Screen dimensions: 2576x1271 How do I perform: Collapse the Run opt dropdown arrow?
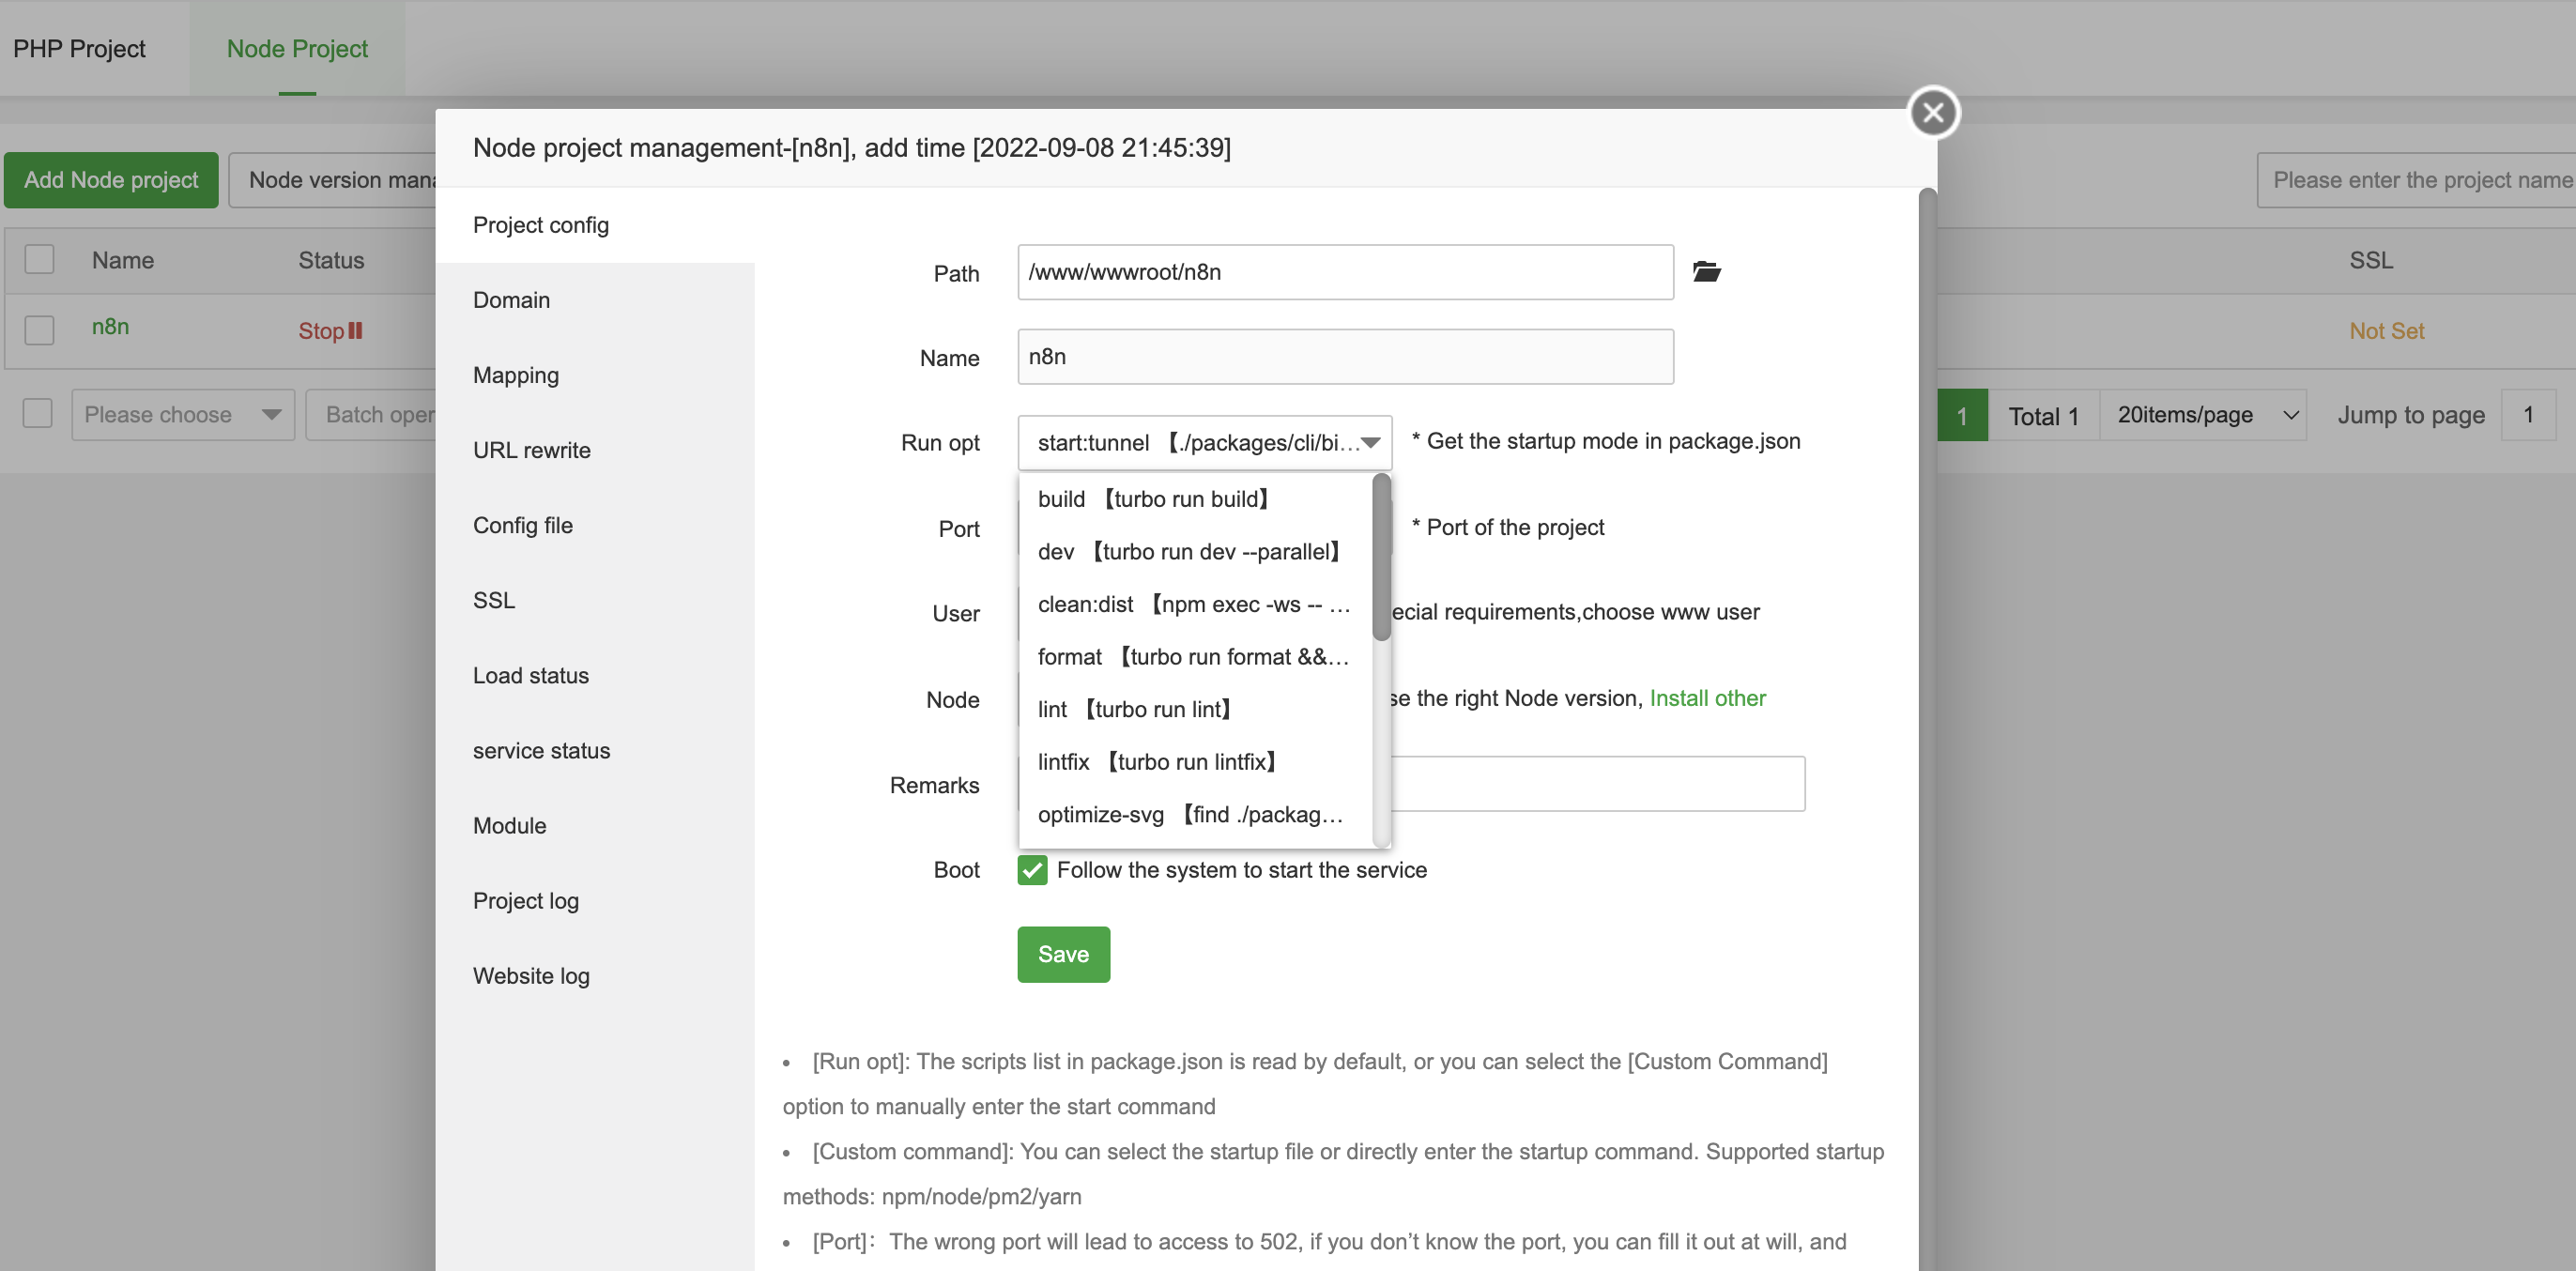coord(1370,442)
